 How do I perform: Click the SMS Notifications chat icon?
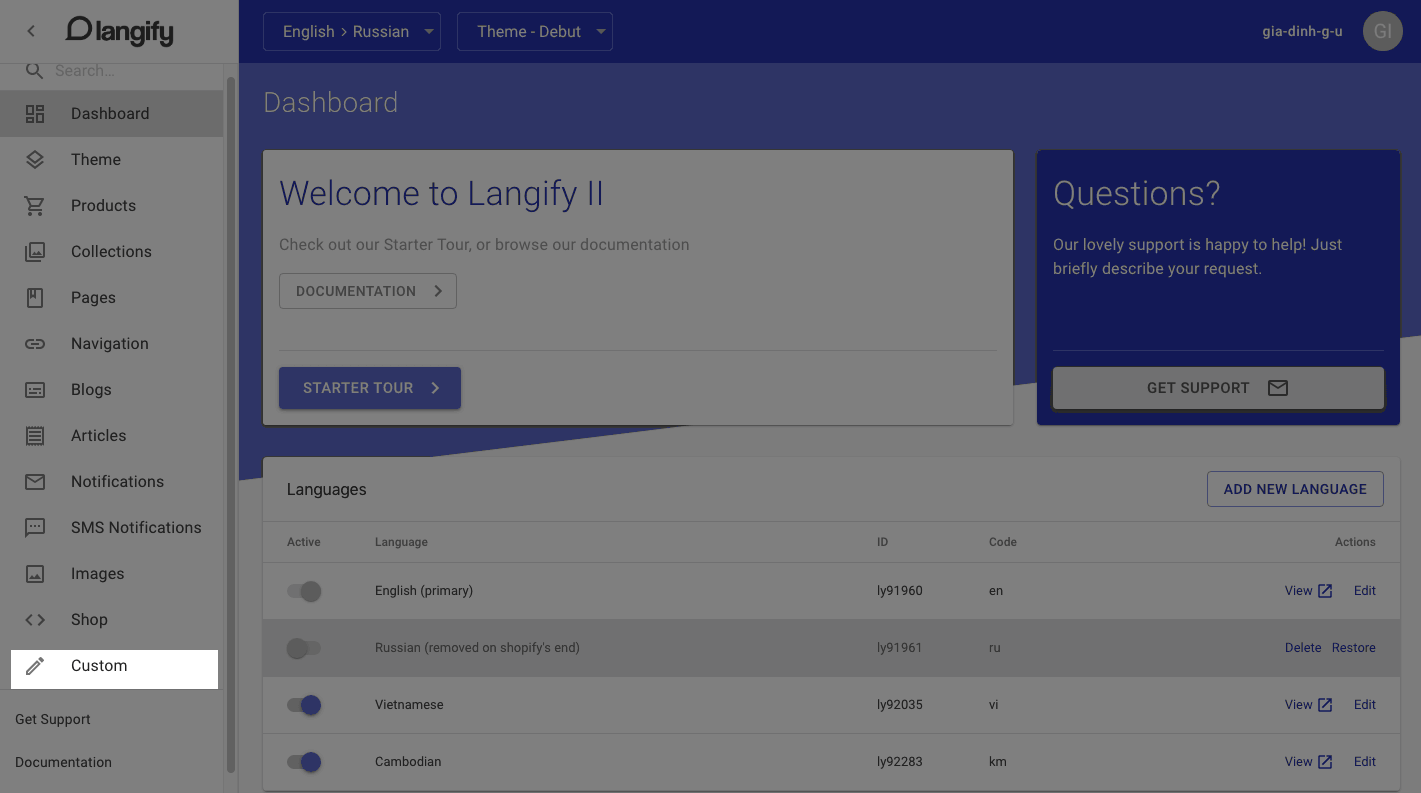pyautogui.click(x=35, y=528)
